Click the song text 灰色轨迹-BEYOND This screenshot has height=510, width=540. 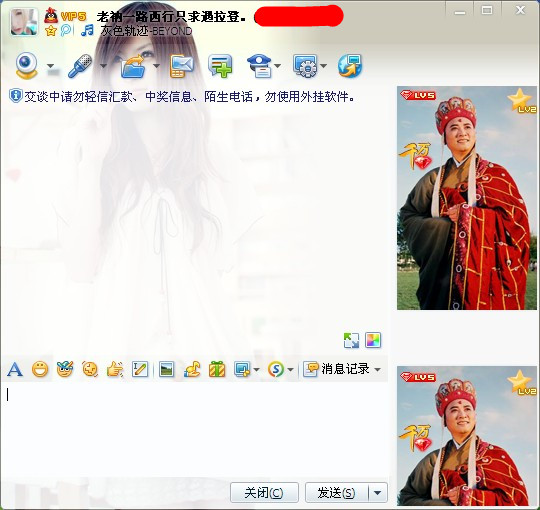pos(146,31)
